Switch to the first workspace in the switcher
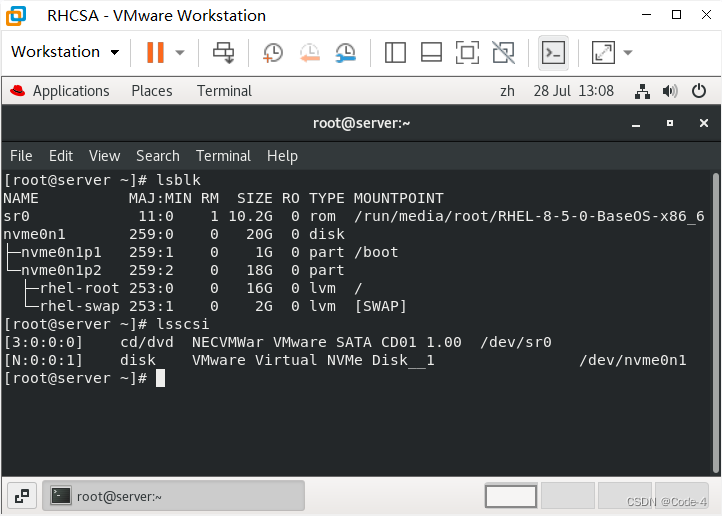 [511, 496]
